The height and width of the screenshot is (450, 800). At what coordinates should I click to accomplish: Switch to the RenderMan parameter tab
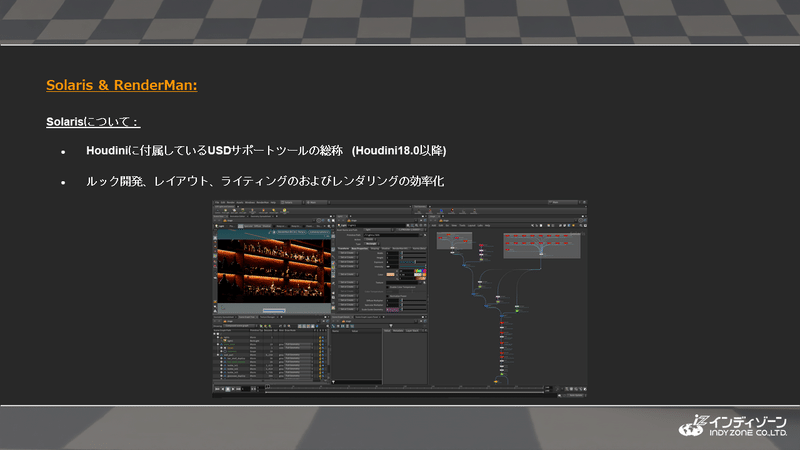pyautogui.click(x=400, y=248)
